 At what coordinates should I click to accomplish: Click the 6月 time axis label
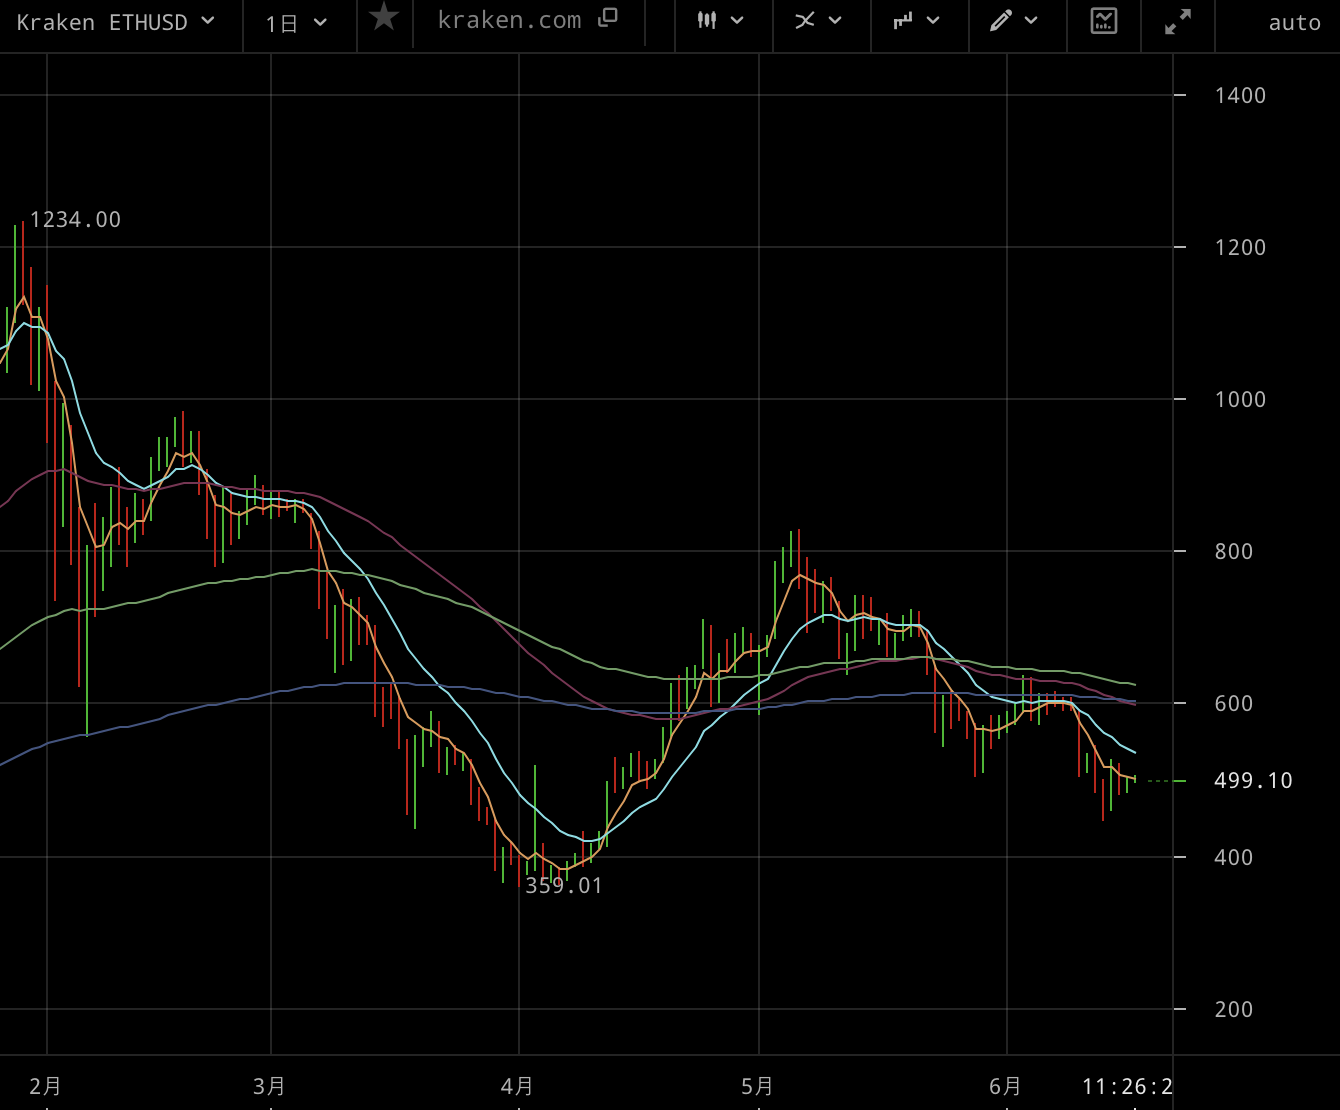1005,1086
